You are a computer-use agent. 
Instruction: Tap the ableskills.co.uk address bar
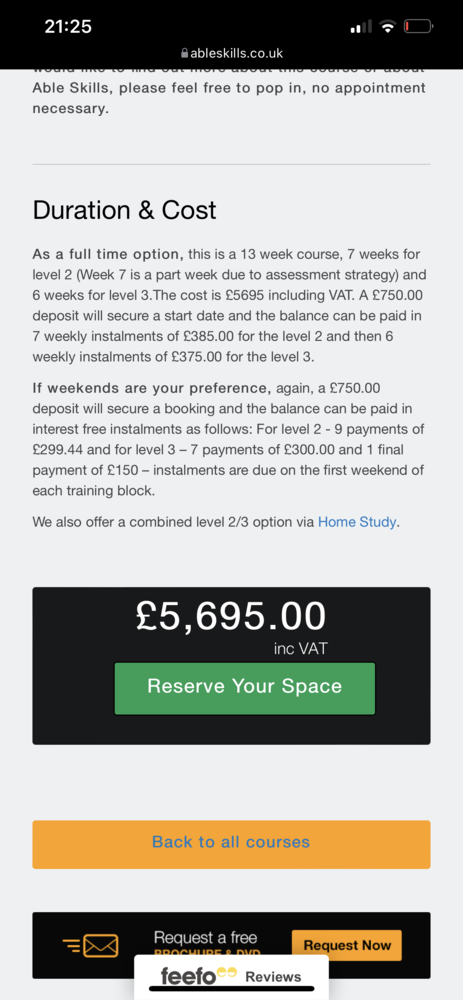[232, 53]
